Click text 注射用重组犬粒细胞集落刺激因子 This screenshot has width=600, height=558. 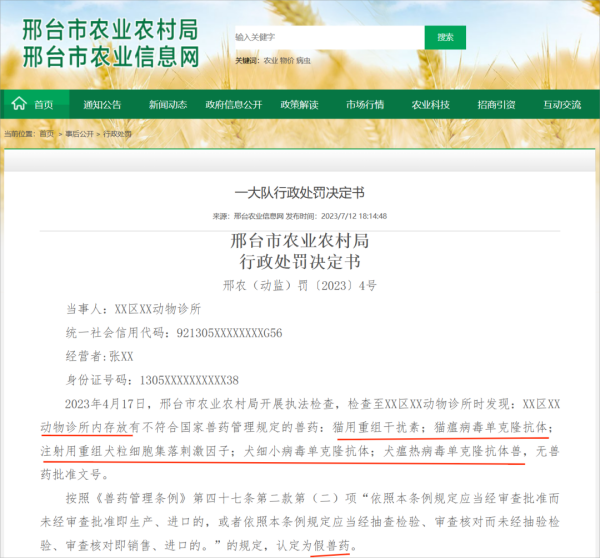click(135, 451)
